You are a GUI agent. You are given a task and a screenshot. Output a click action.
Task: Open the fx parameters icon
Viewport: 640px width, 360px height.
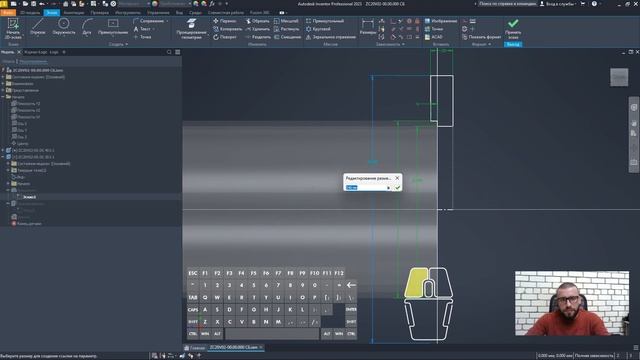tap(212, 4)
